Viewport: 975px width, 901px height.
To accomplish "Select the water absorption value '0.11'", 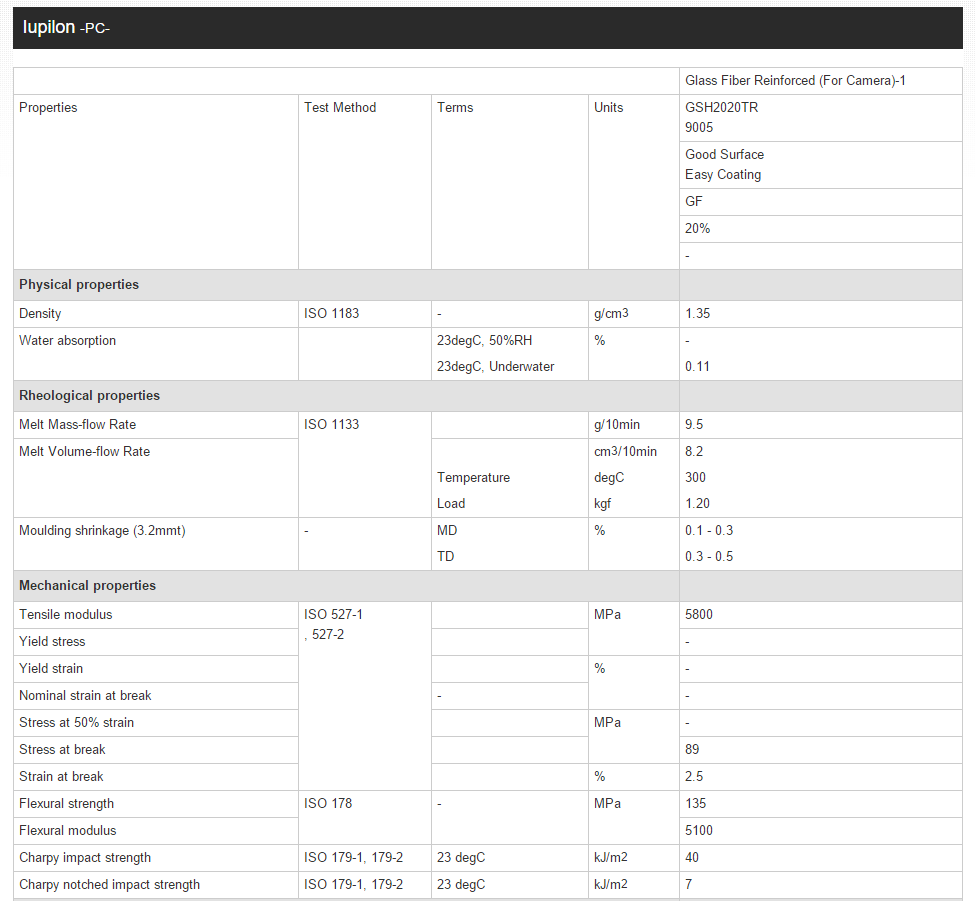I will 697,367.
